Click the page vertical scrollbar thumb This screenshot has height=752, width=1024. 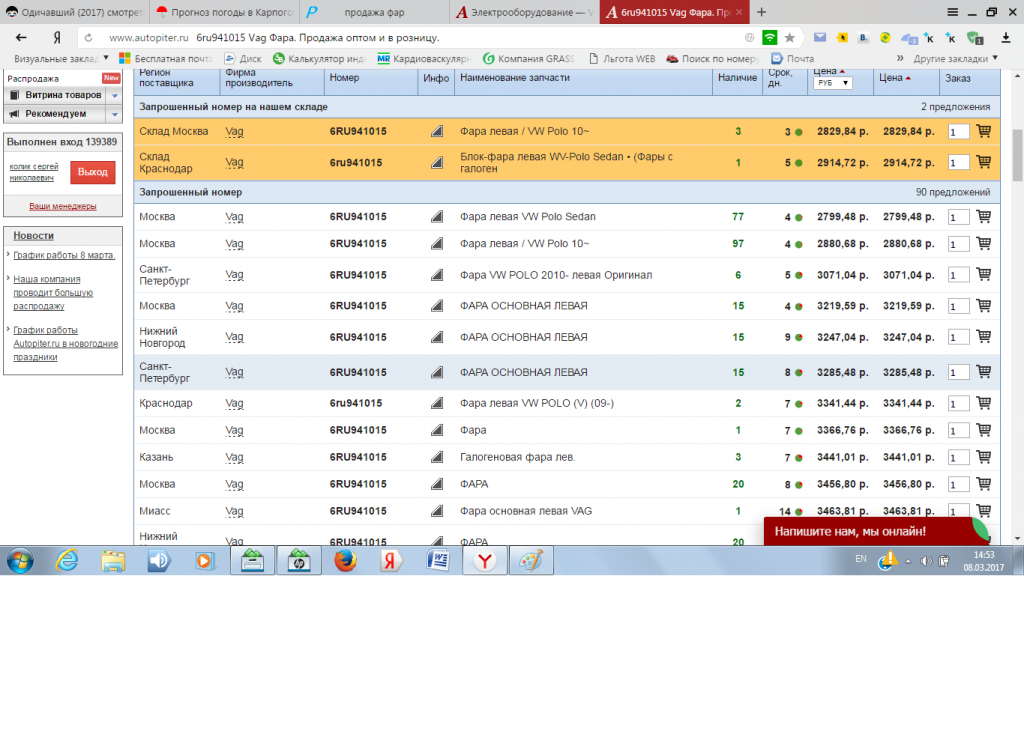coord(1017,155)
